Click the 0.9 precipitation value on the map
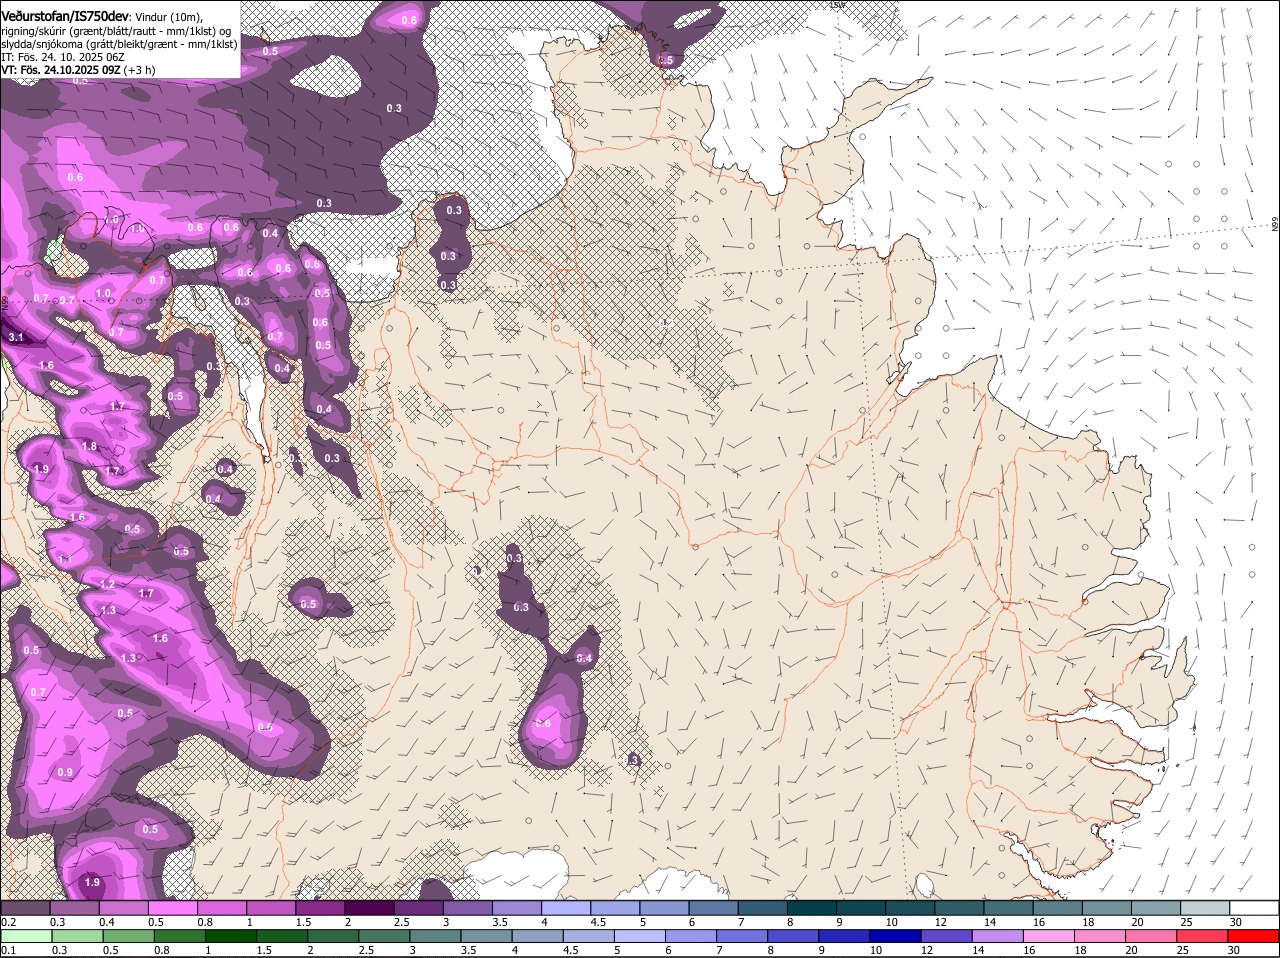The image size is (1280, 958). pyautogui.click(x=65, y=773)
